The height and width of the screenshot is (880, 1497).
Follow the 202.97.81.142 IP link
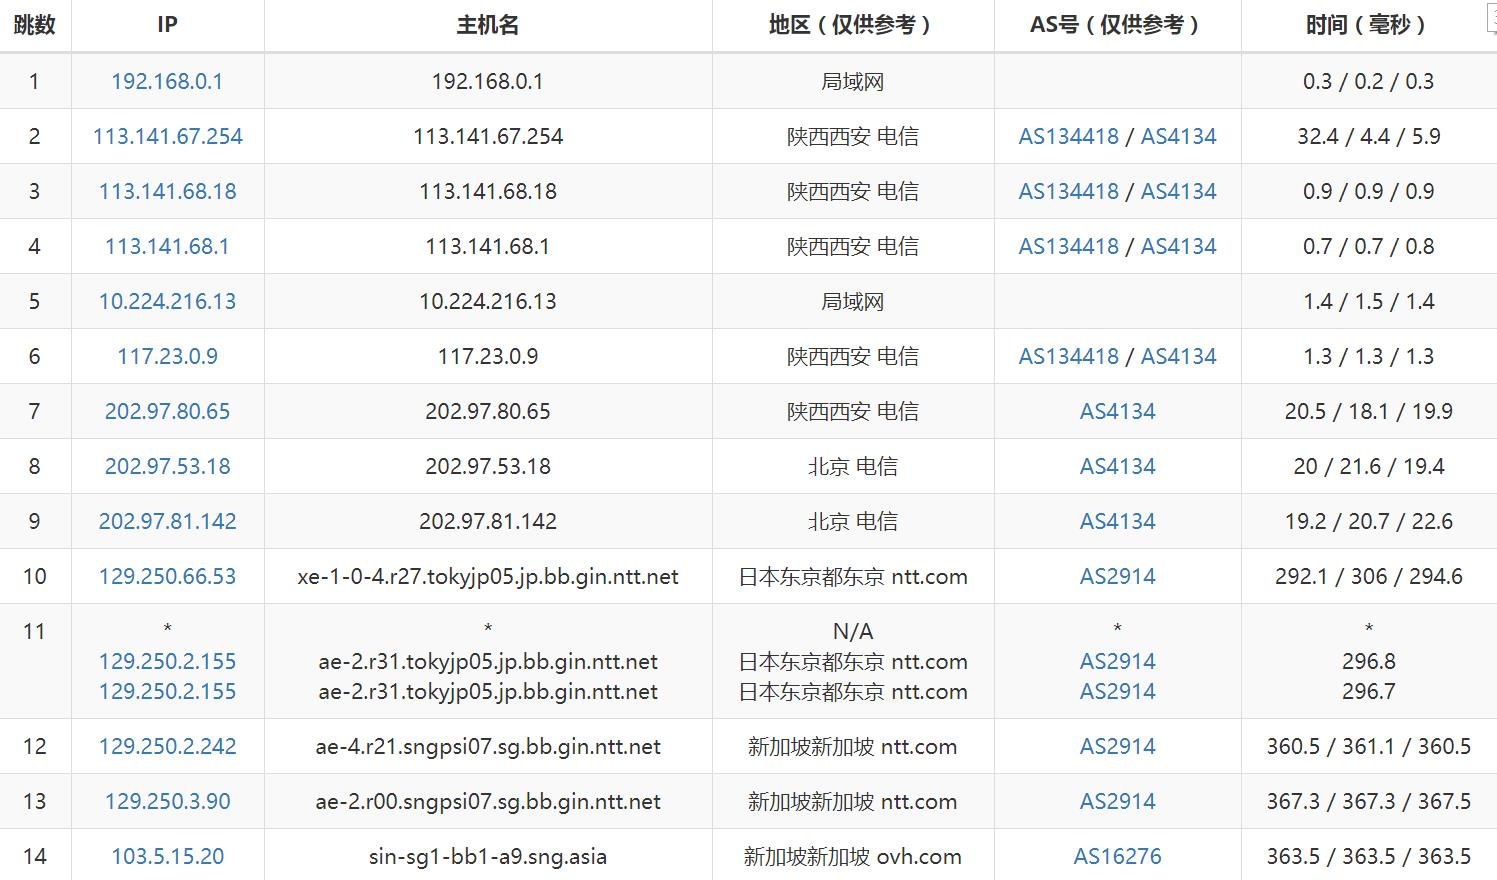click(167, 522)
